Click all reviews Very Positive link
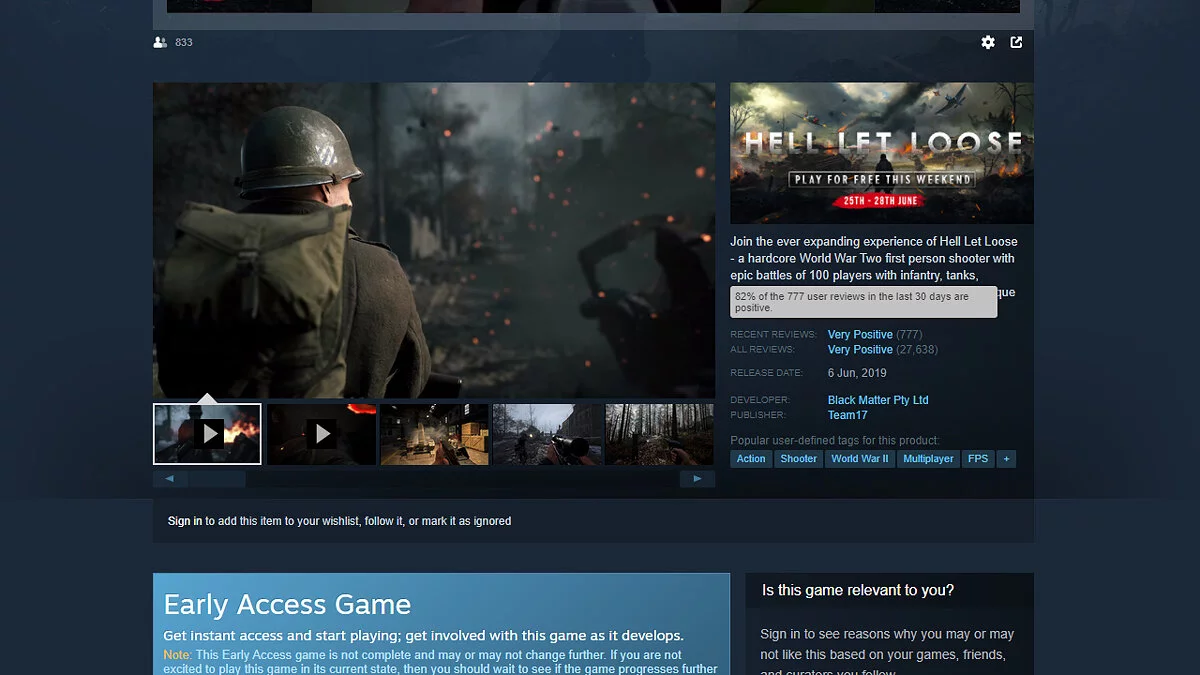The height and width of the screenshot is (675, 1200). point(860,350)
